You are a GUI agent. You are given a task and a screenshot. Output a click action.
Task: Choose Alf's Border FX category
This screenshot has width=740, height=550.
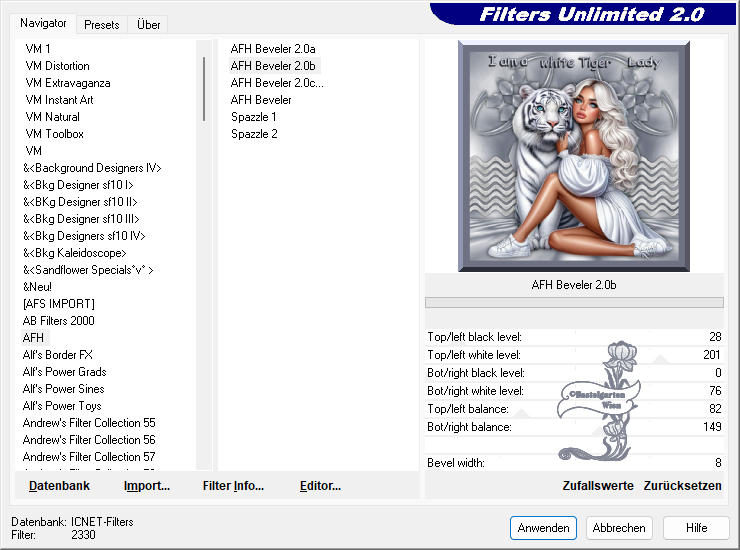[58, 355]
